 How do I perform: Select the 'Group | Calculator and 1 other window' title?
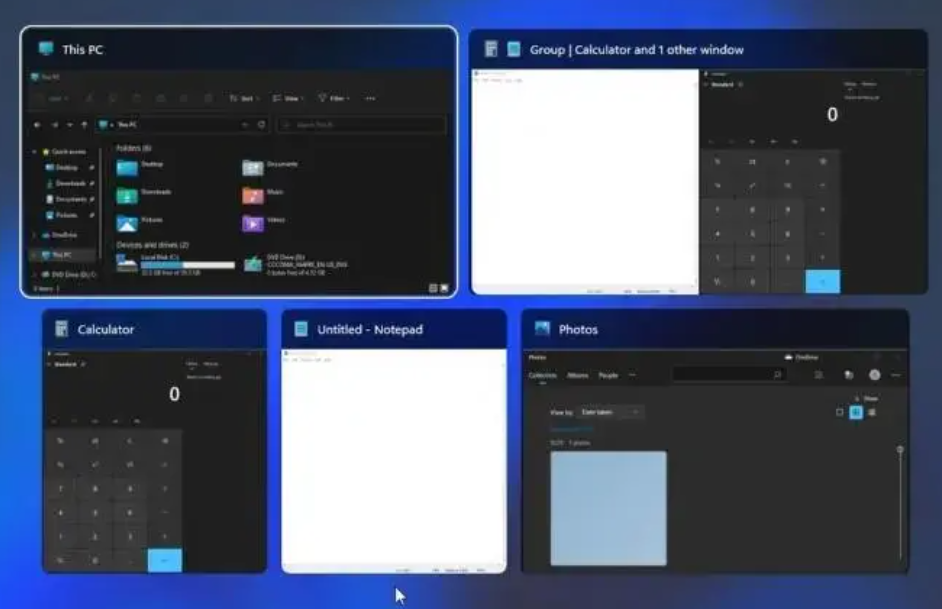click(x=636, y=49)
